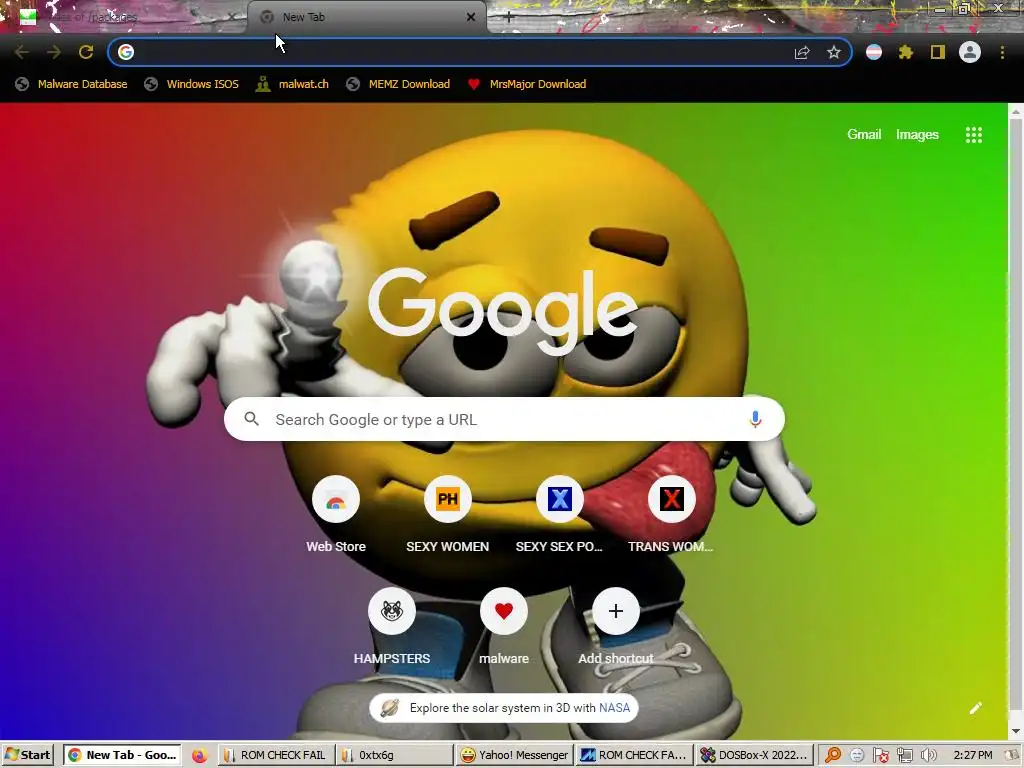Go forward using the forward arrow
The height and width of the screenshot is (768, 1024).
pyautogui.click(x=54, y=52)
